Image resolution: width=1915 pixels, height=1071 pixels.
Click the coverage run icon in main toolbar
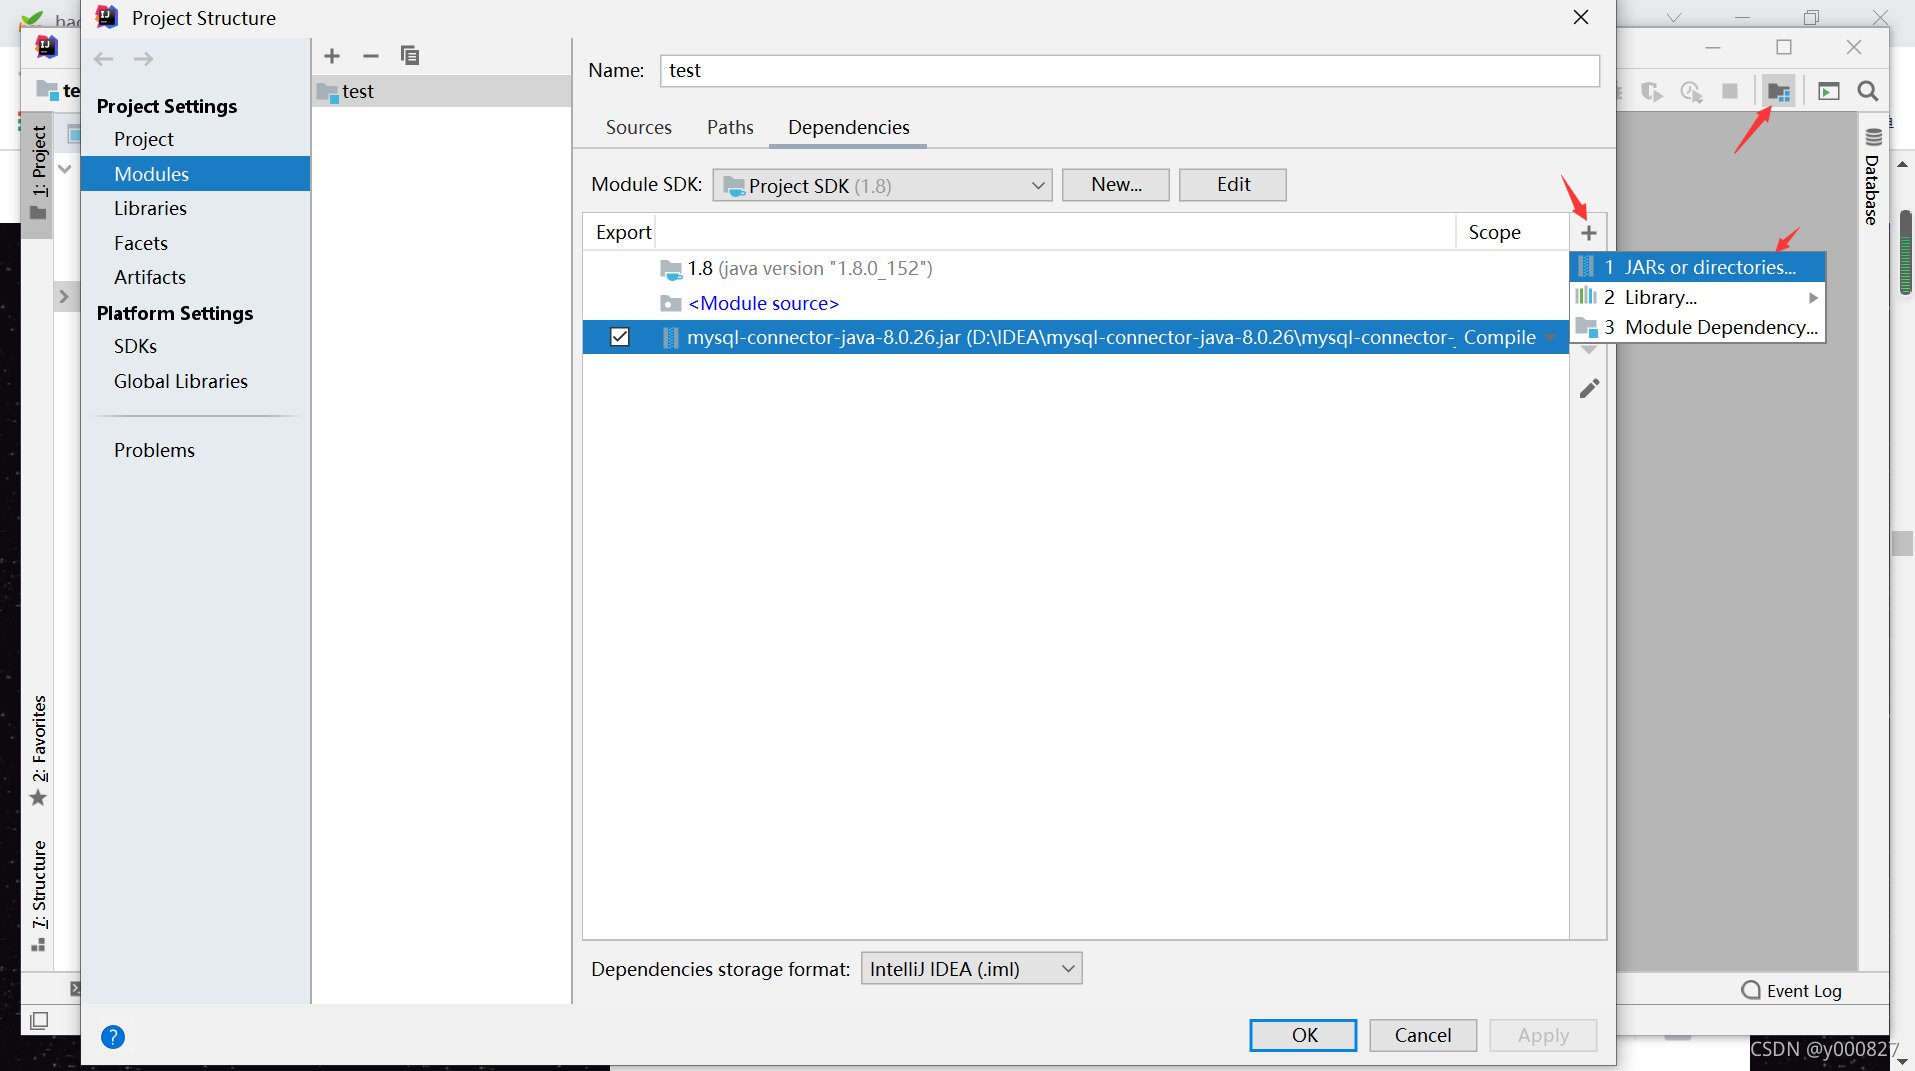[x=1652, y=91]
